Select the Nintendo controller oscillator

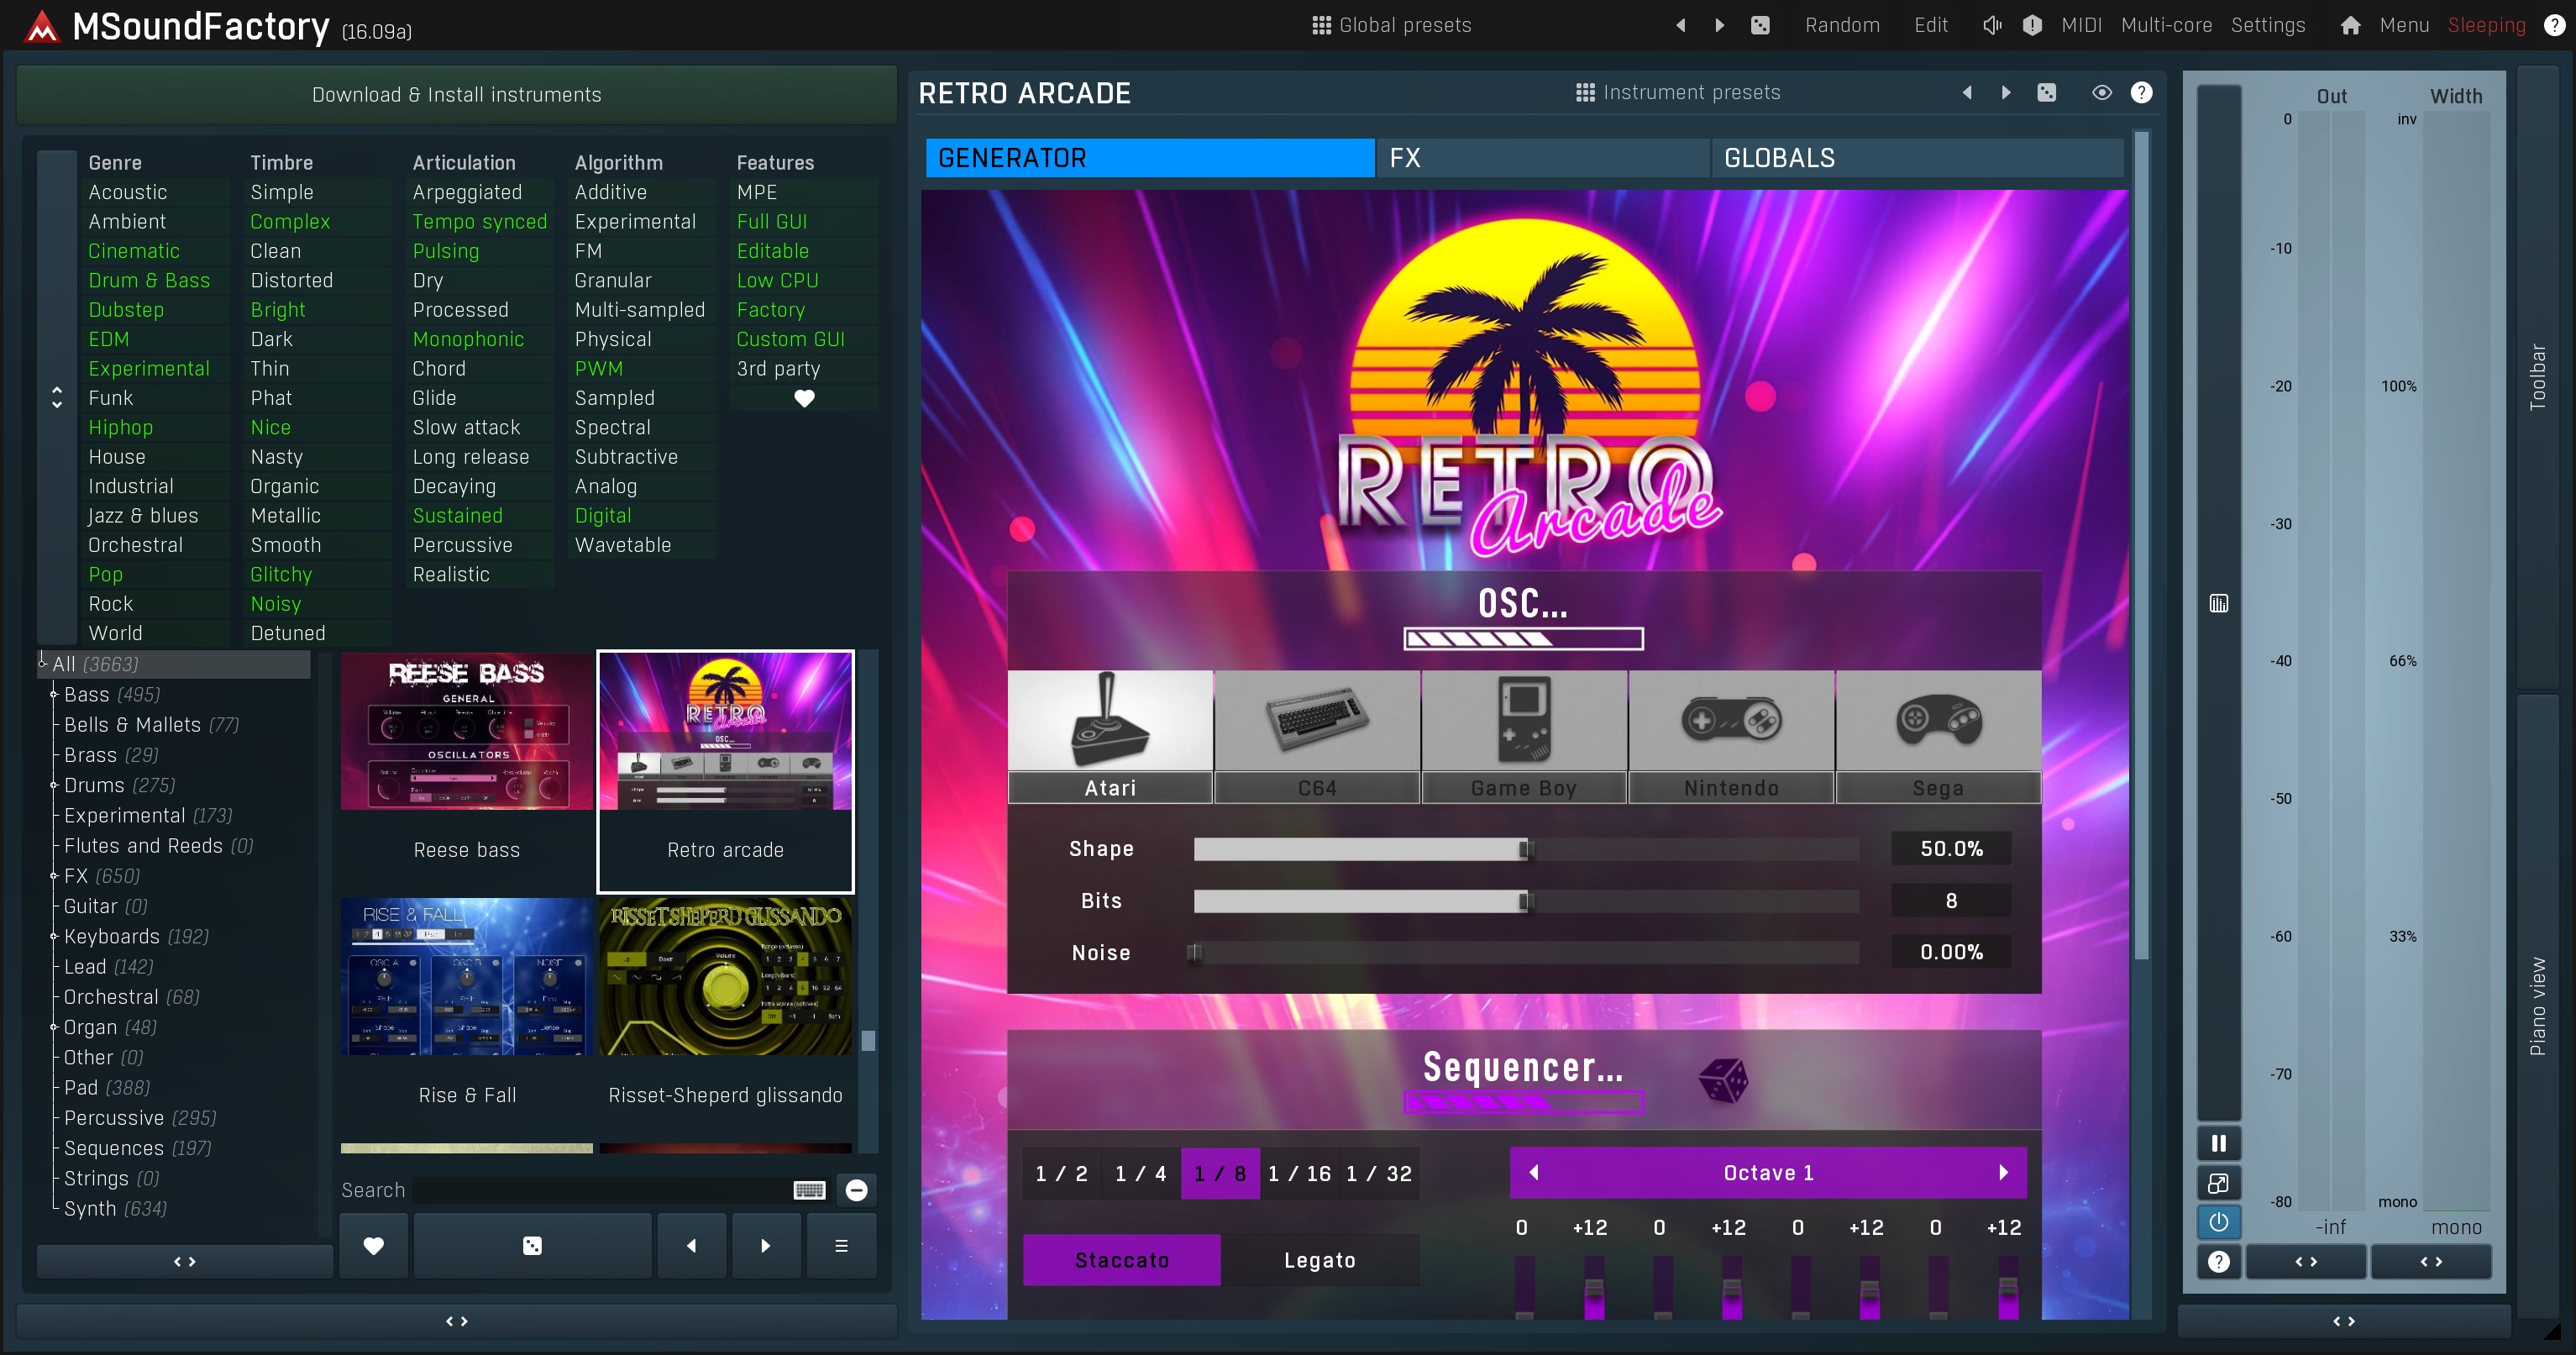(1731, 736)
